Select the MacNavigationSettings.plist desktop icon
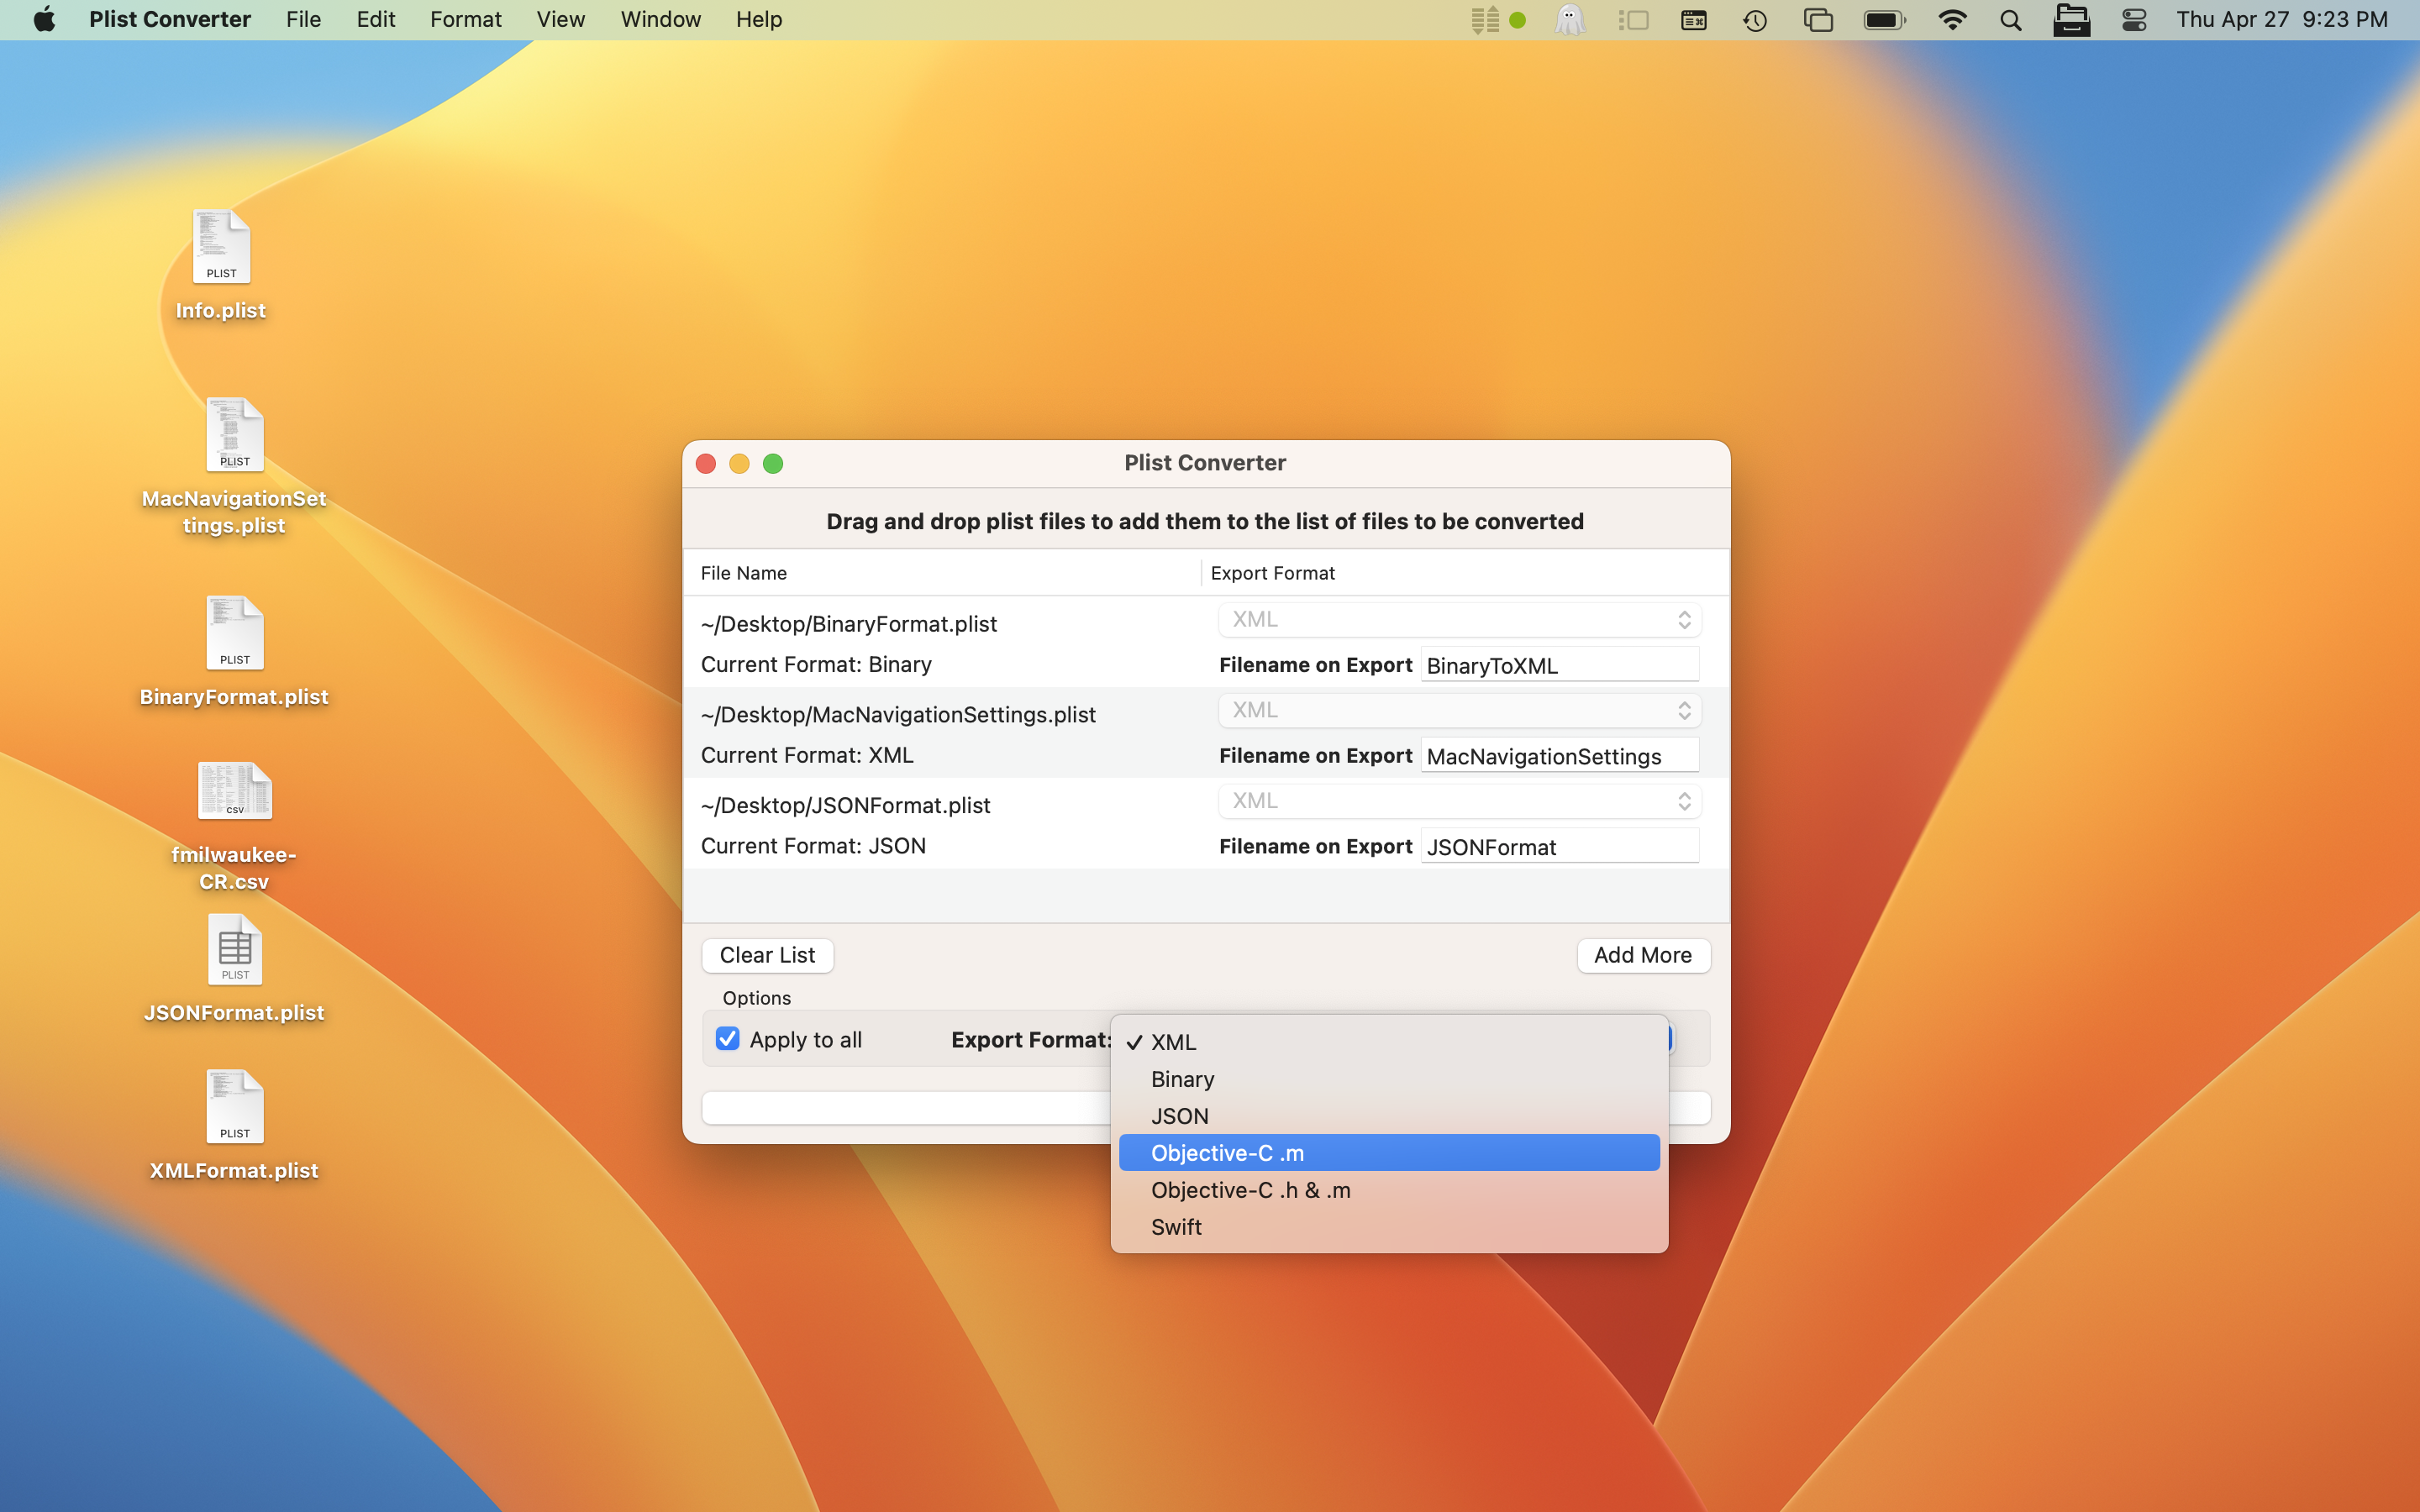This screenshot has height=1512, width=2420. pos(234,435)
